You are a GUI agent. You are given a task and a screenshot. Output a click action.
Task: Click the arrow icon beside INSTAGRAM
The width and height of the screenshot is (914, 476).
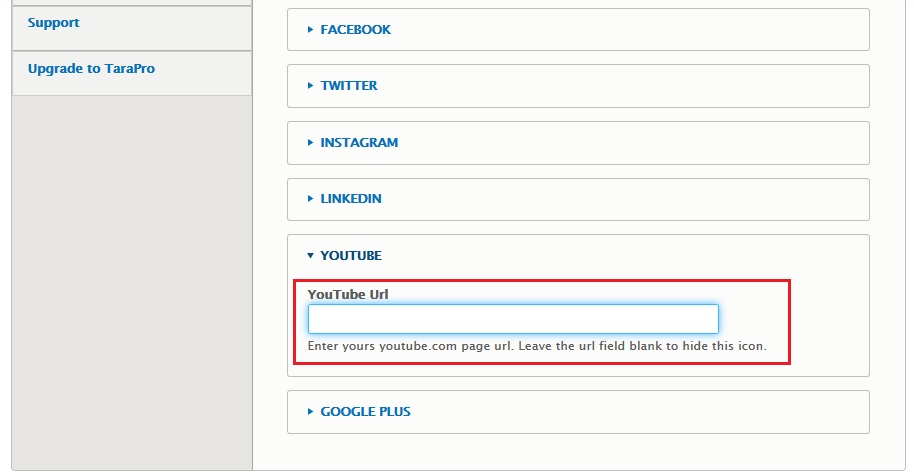click(x=311, y=143)
